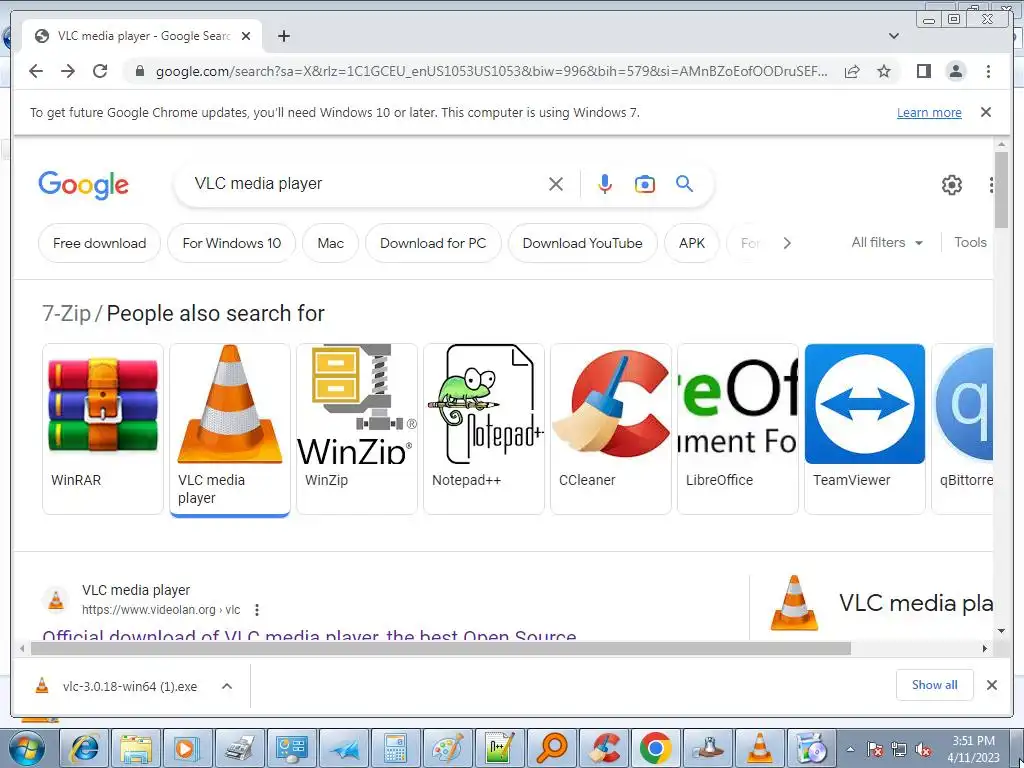Close the VLC media player tab
This screenshot has height=768, width=1024.
tap(246, 36)
